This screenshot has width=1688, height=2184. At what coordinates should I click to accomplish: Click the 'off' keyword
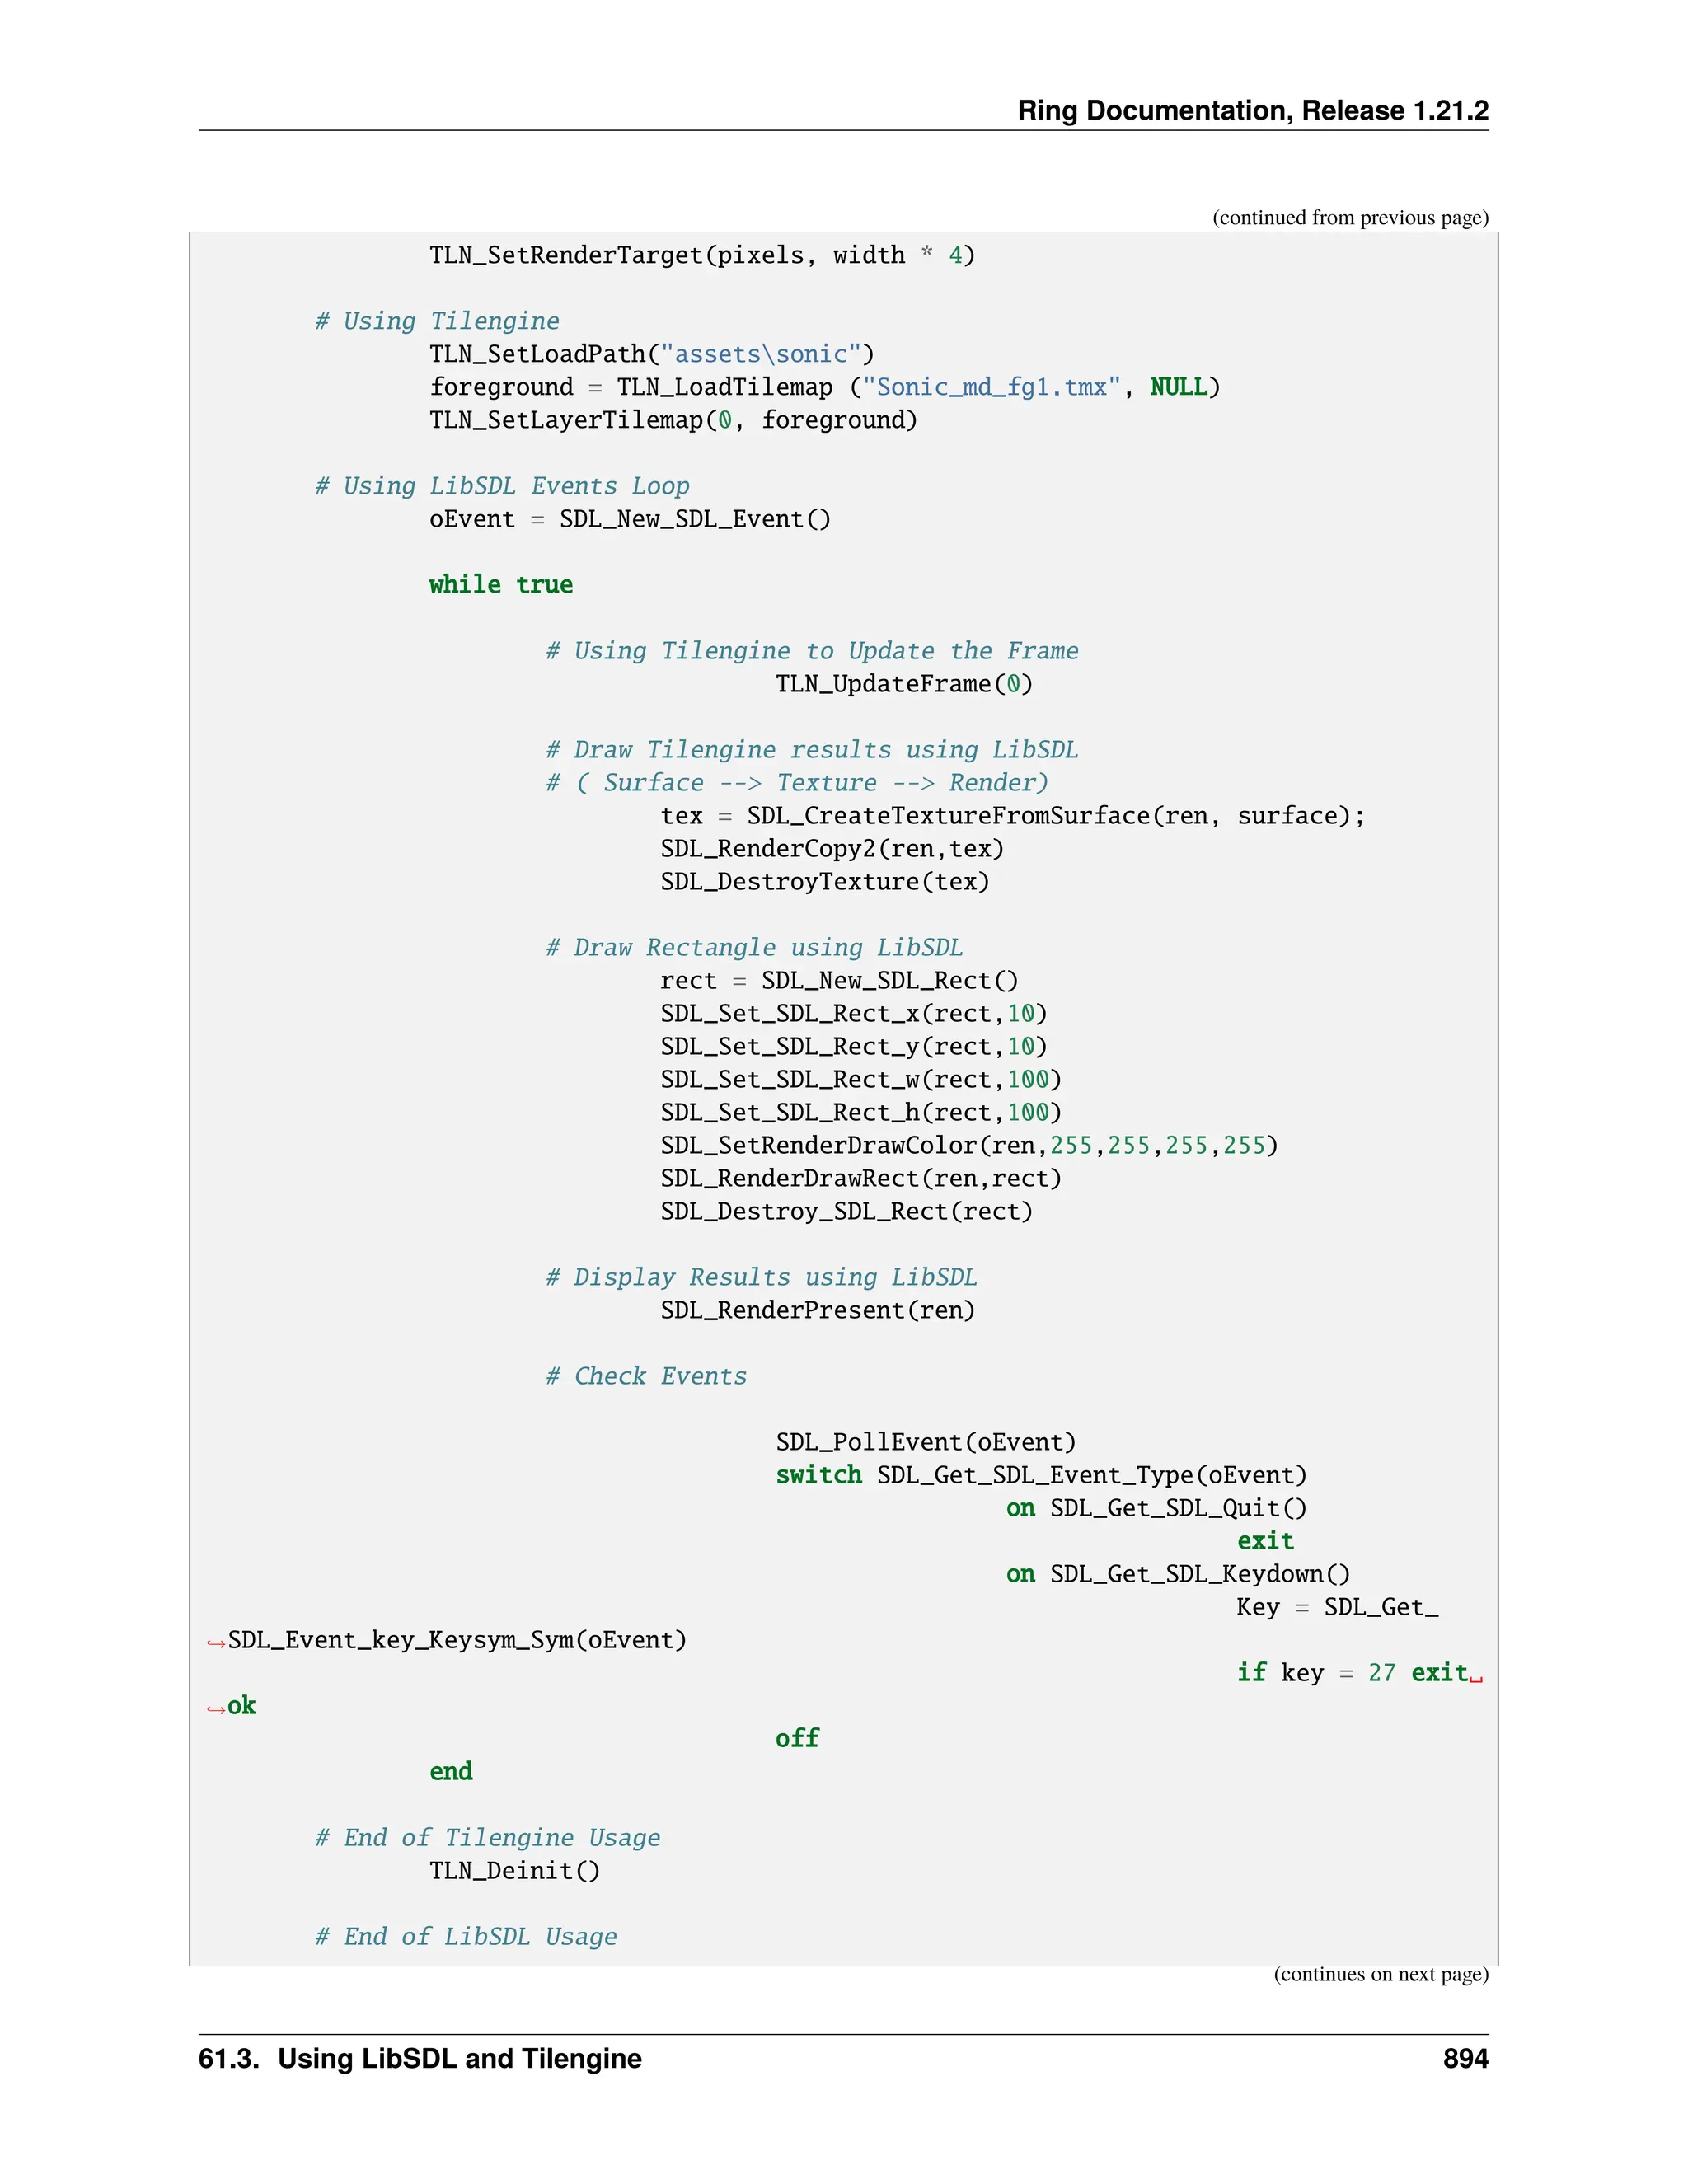click(797, 1739)
